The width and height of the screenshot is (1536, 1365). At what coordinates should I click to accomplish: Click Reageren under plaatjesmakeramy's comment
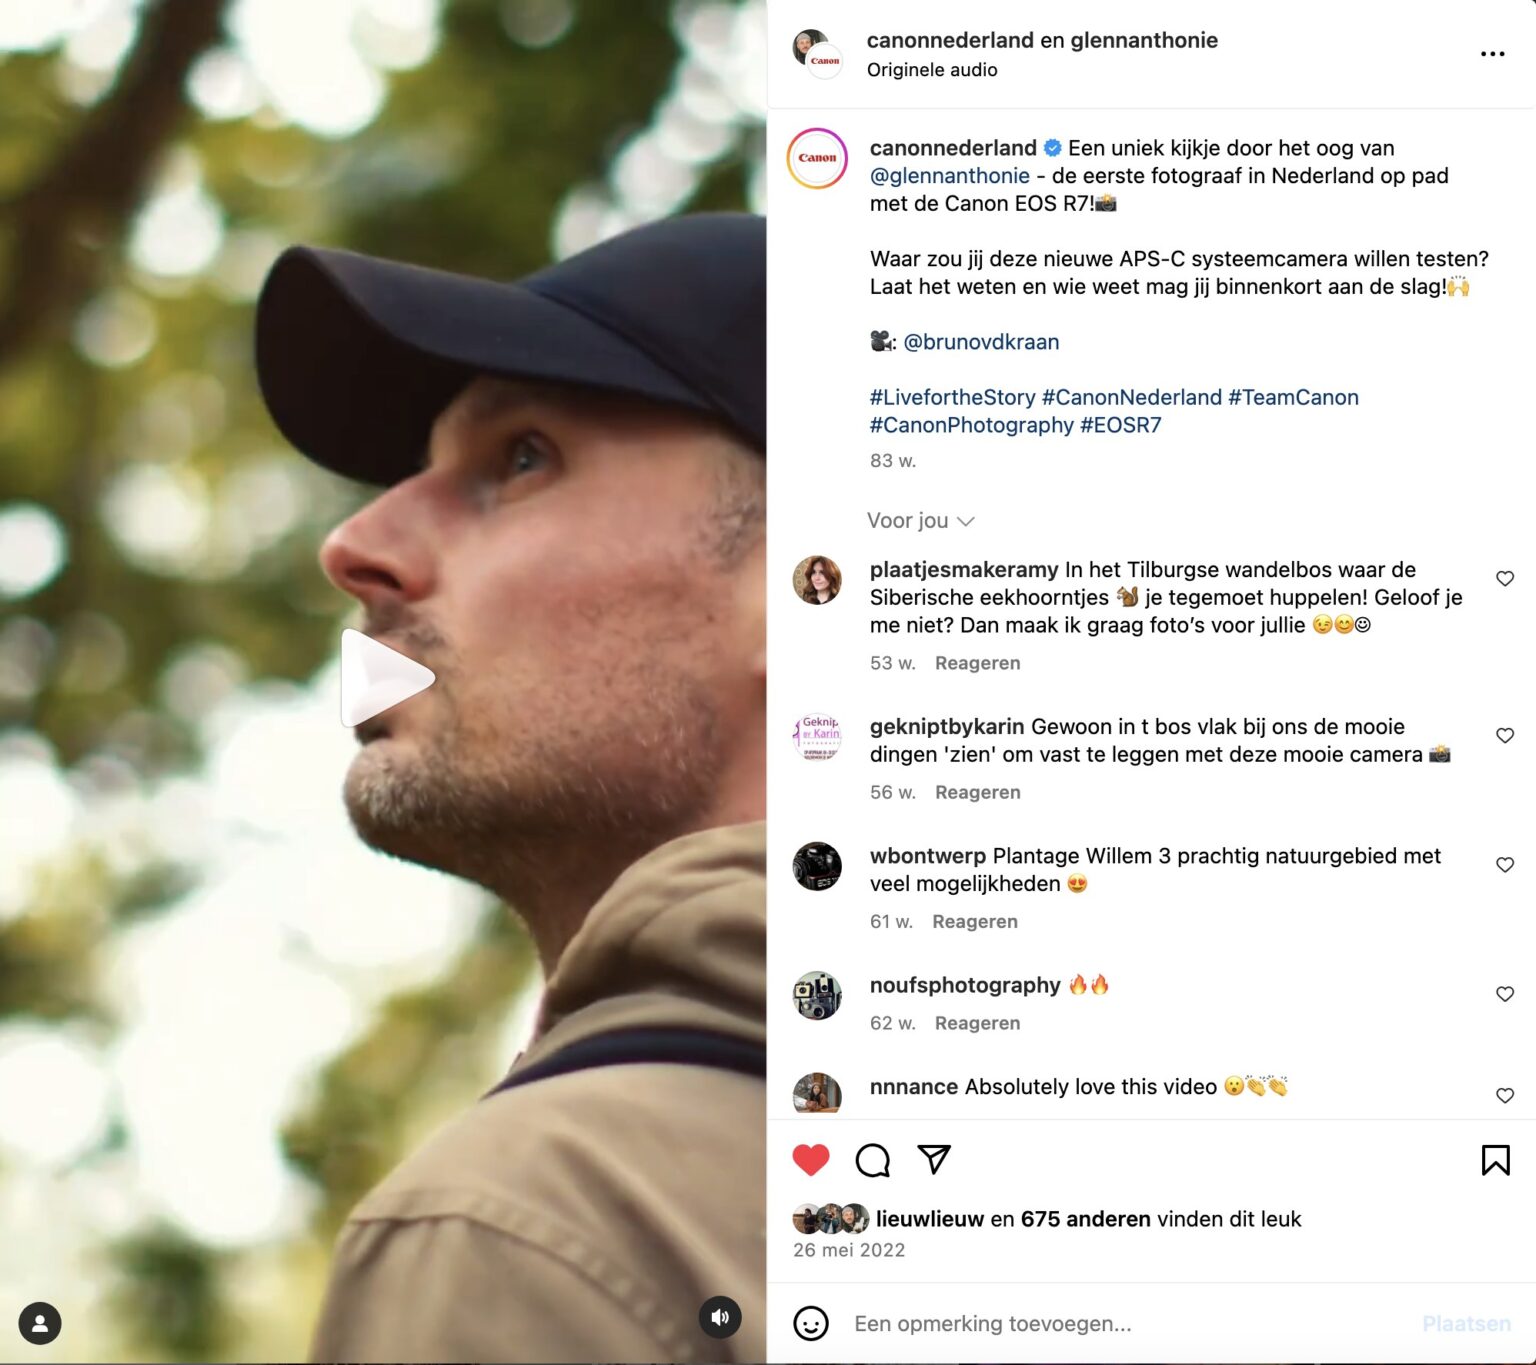(977, 663)
